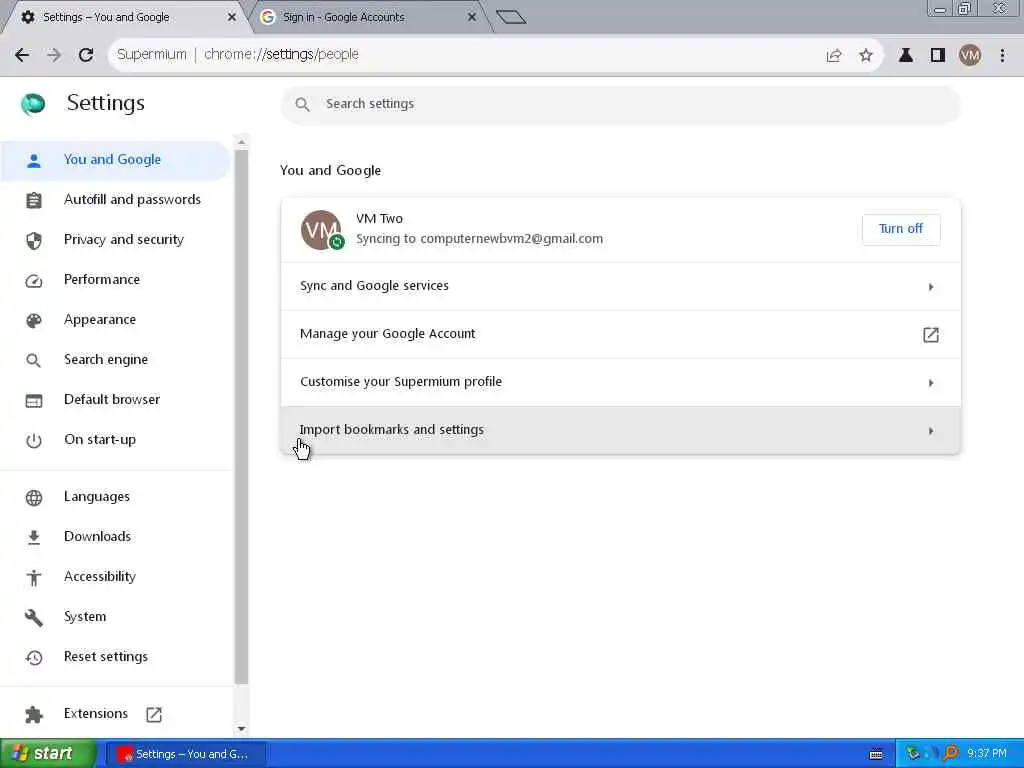Open the Performance settings section
The height and width of the screenshot is (768, 1024).
[115, 280]
